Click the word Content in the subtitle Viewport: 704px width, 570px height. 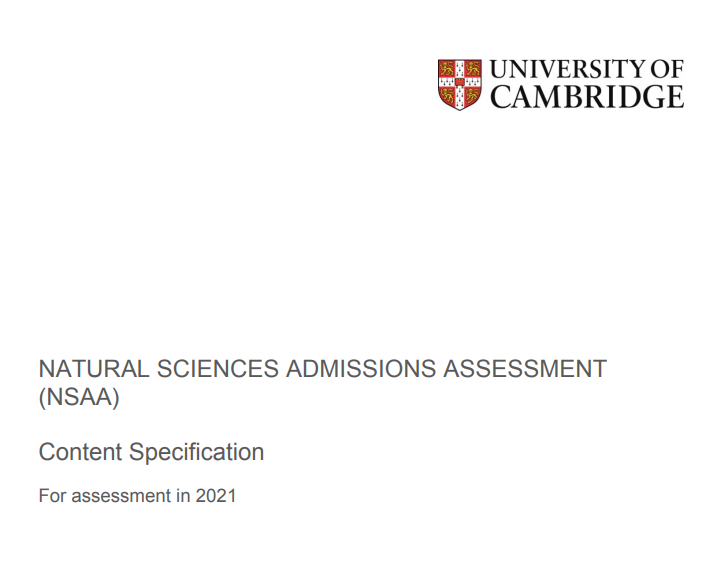(80, 452)
